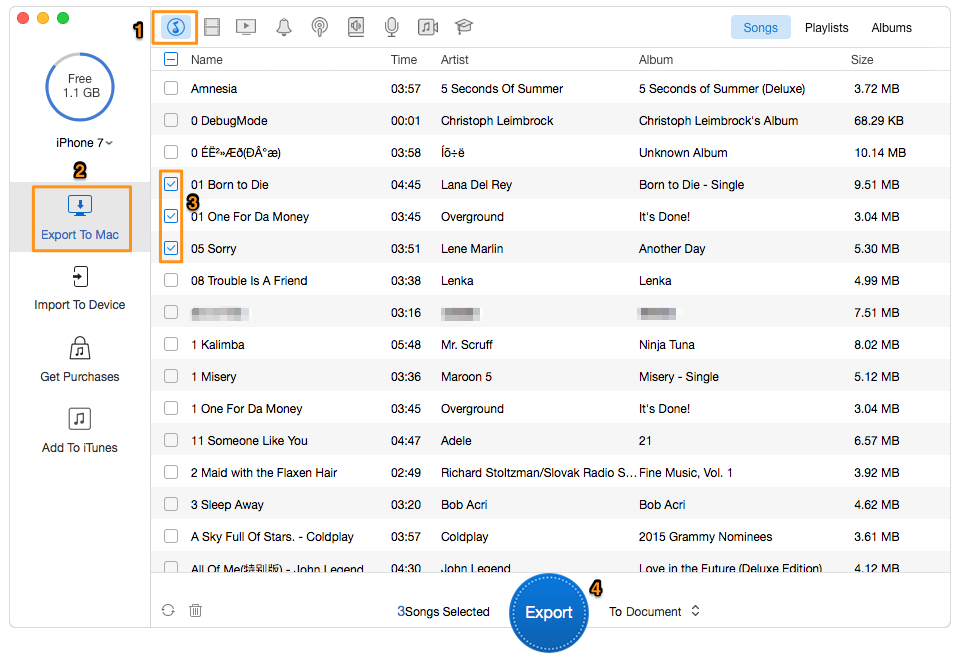Click artist Lenka

coord(457,280)
